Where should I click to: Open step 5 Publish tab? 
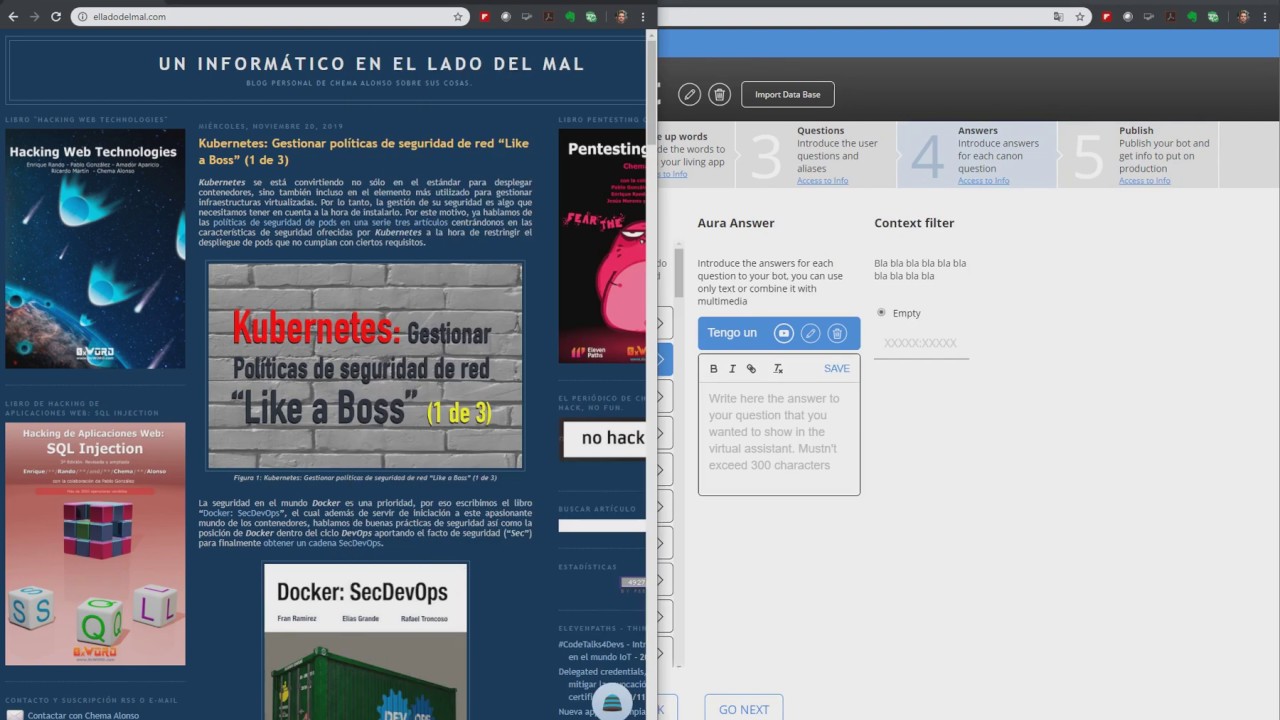point(1138,155)
